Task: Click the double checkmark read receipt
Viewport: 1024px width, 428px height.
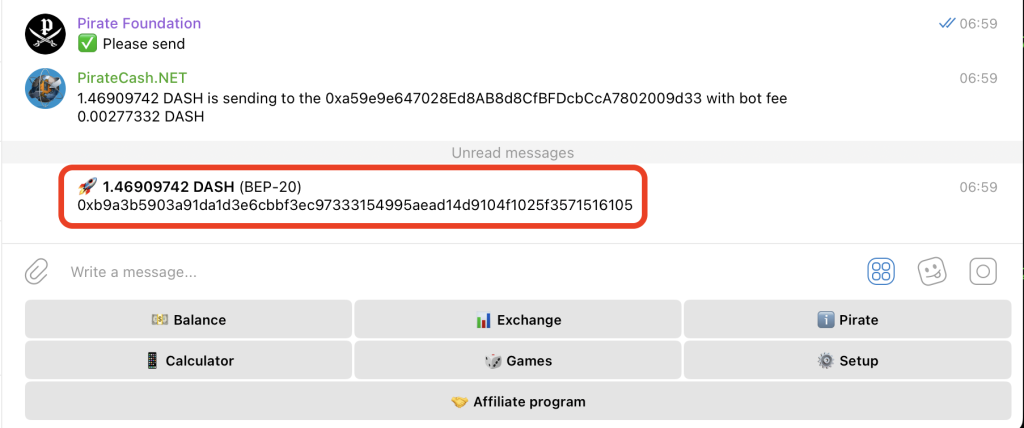Action: [946, 24]
